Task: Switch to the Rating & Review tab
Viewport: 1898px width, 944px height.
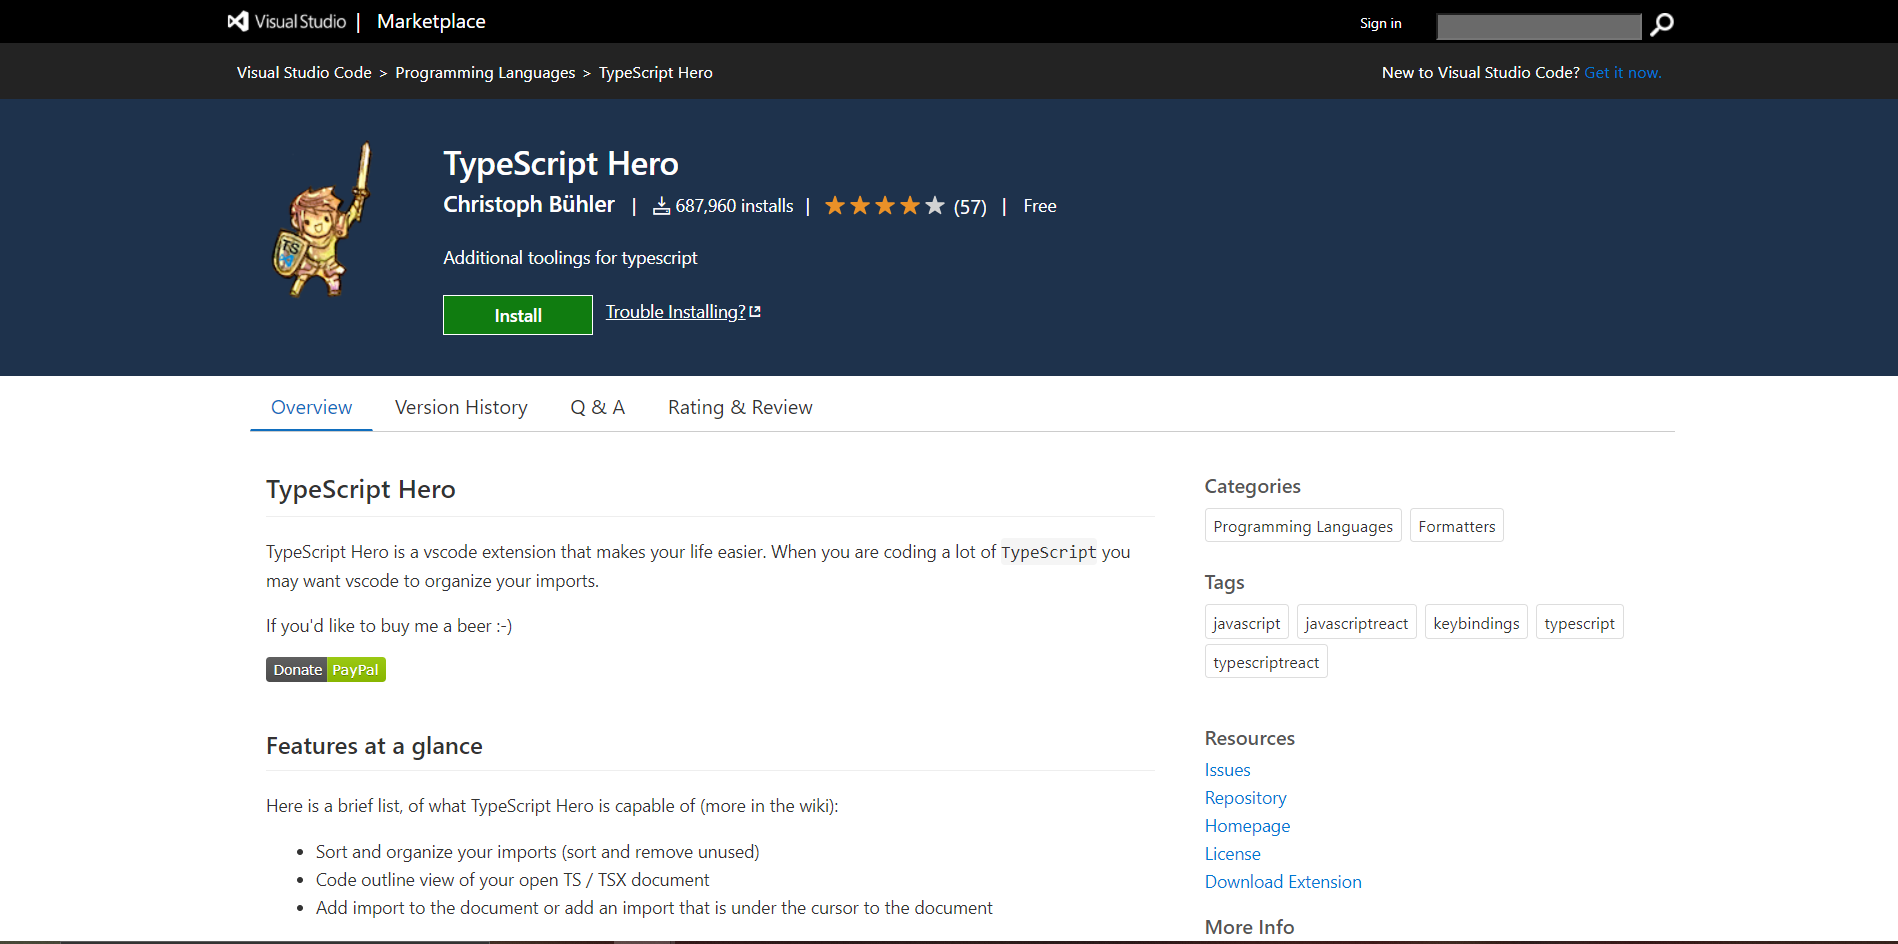Action: point(740,407)
